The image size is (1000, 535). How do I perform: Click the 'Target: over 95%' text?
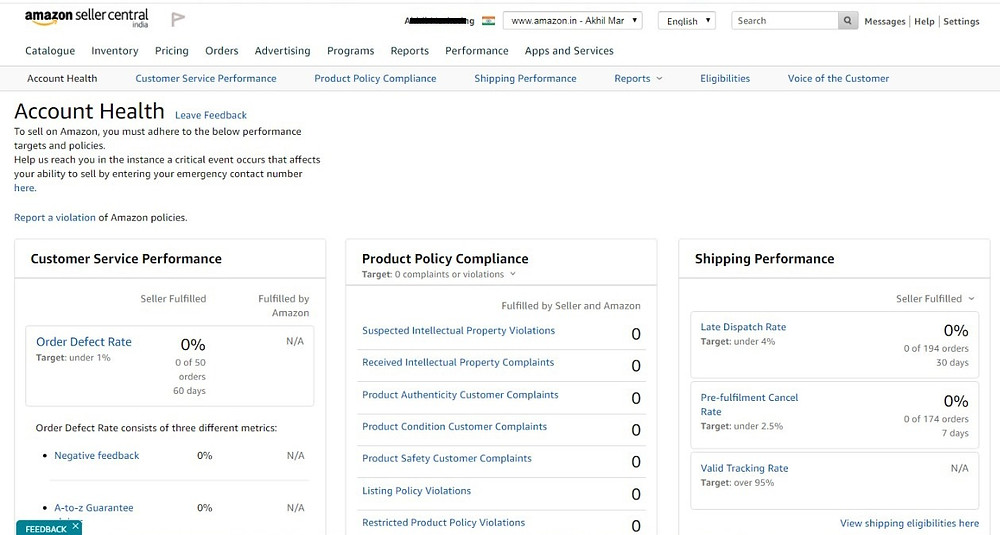click(x=737, y=483)
